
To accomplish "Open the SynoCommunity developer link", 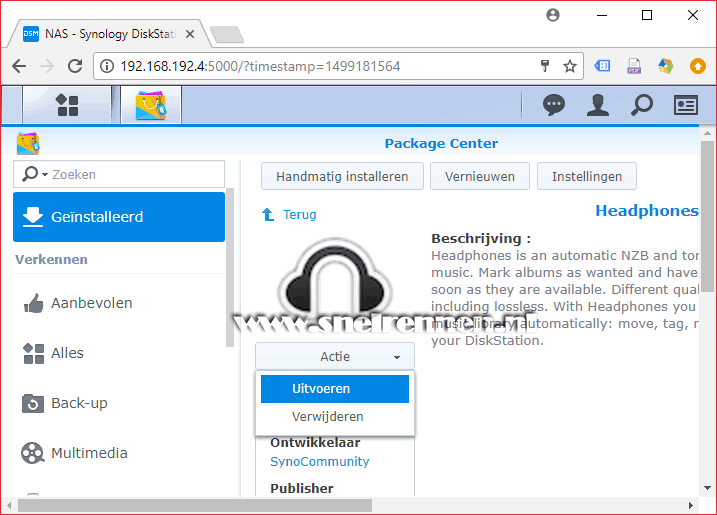I will tap(320, 461).
